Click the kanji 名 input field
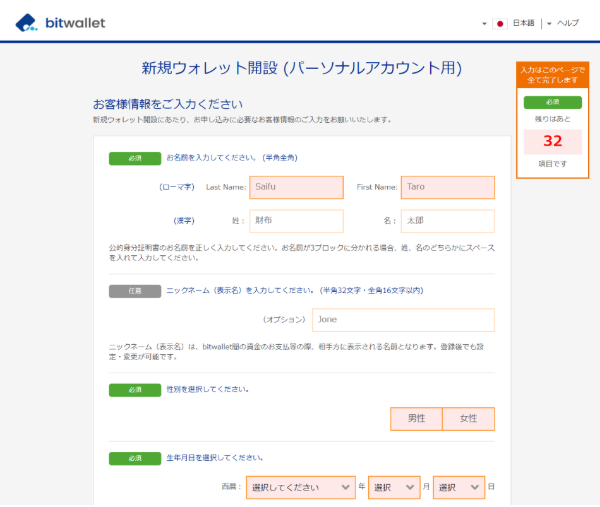Image resolution: width=600 pixels, height=507 pixels. [x=447, y=221]
